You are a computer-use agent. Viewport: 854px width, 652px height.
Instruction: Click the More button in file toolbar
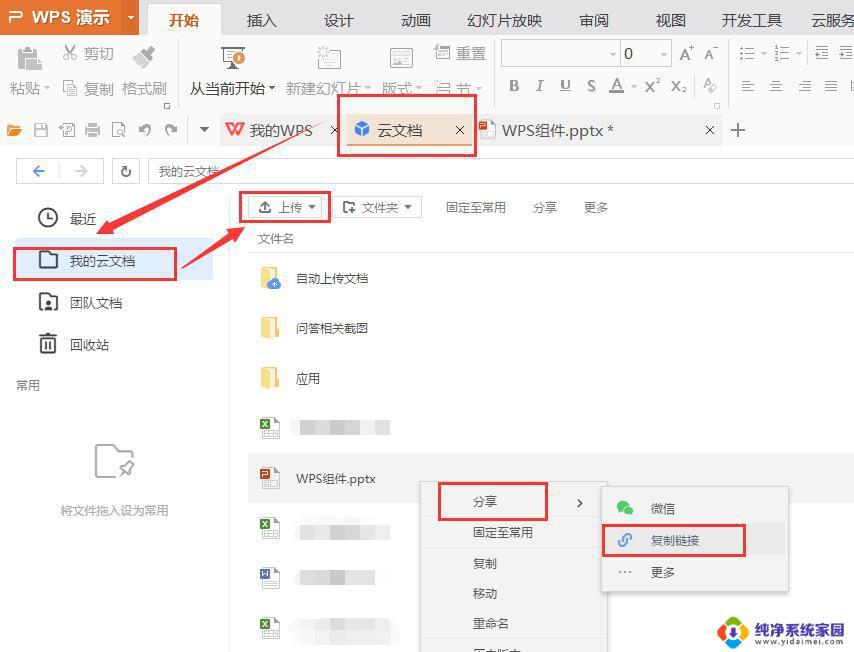pos(596,207)
